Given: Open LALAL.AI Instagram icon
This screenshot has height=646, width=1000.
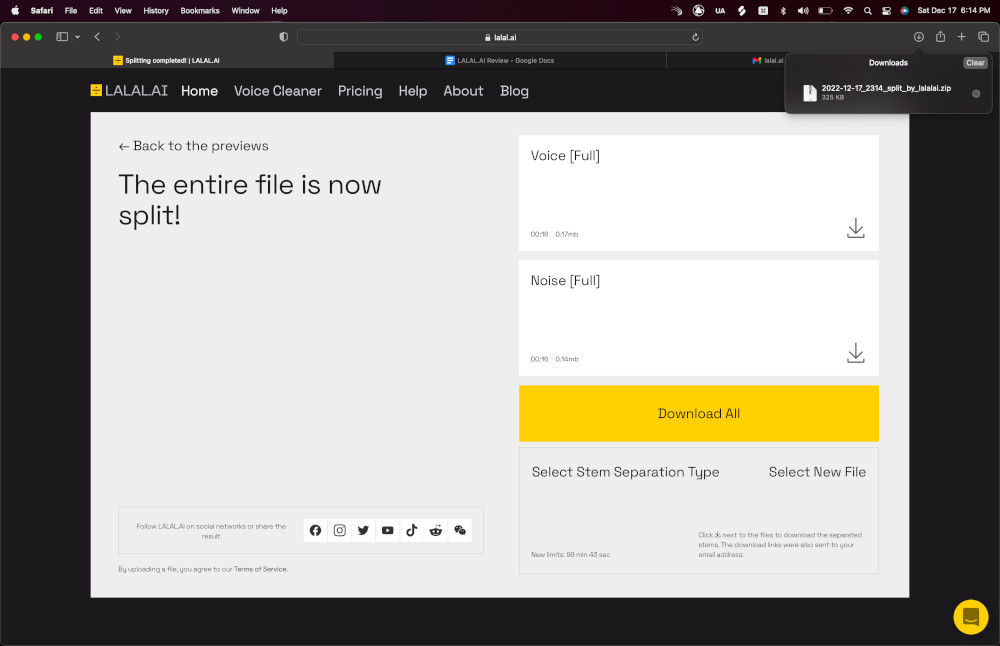Looking at the screenshot, I should (339, 530).
